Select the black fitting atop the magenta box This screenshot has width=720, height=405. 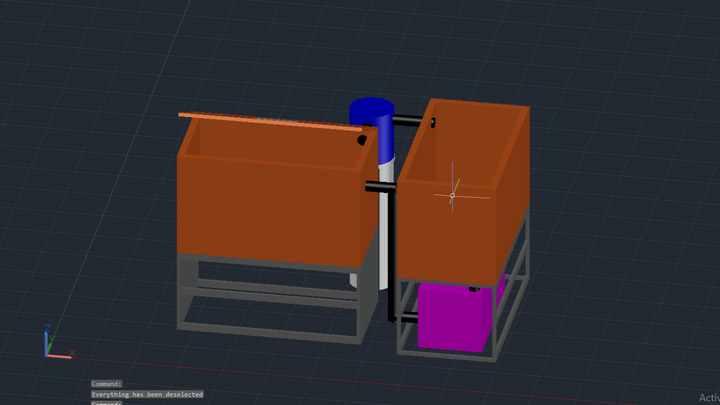click(x=472, y=289)
